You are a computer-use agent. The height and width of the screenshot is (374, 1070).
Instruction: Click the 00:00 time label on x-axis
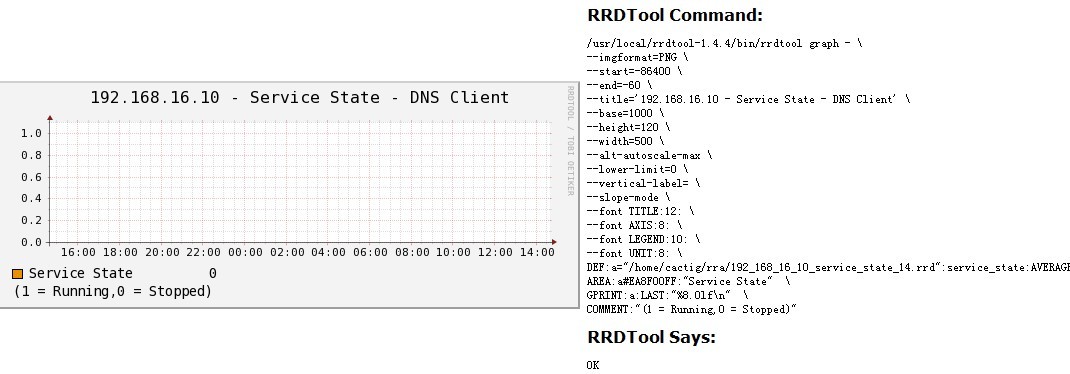245,253
